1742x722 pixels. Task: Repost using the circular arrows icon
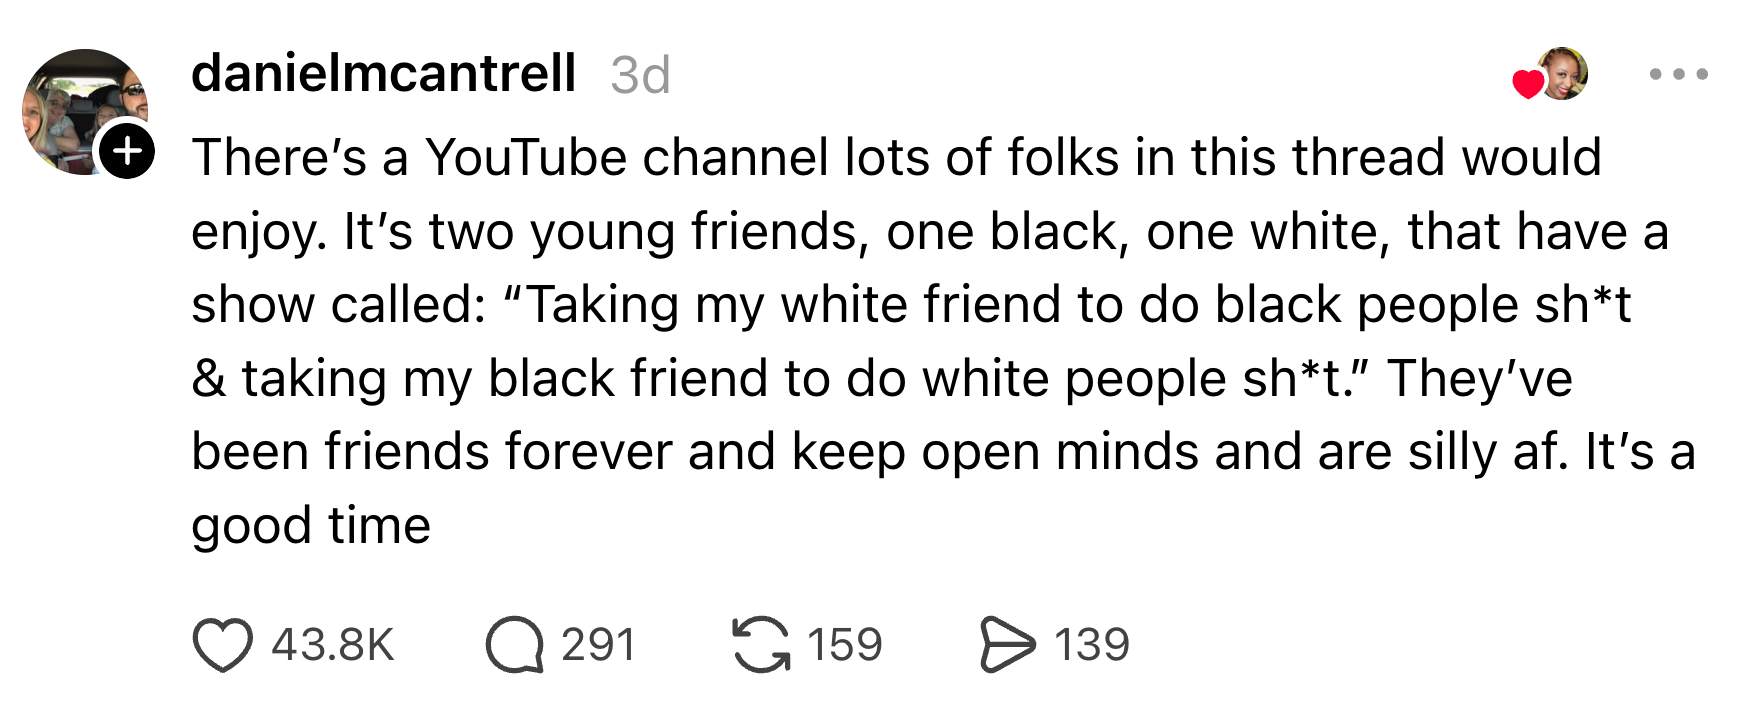pyautogui.click(x=761, y=645)
